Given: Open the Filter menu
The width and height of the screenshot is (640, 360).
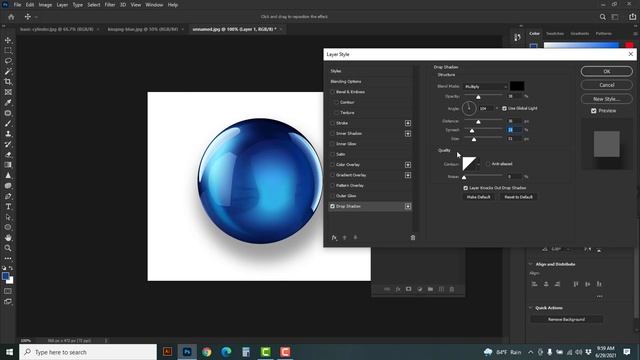Looking at the screenshot, I should click(x=109, y=5).
